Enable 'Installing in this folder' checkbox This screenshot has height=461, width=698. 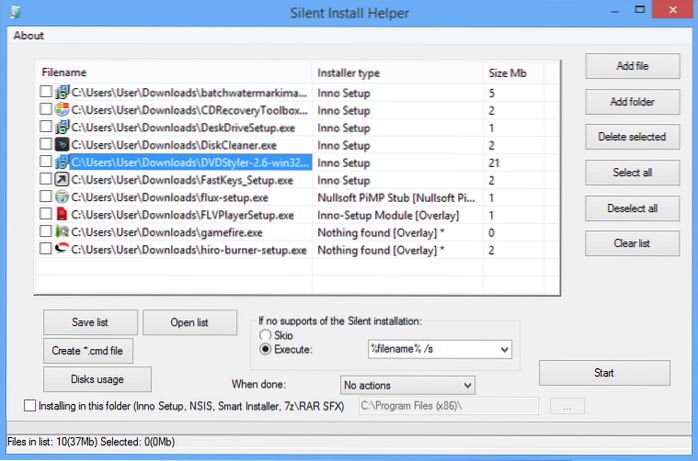coord(28,406)
